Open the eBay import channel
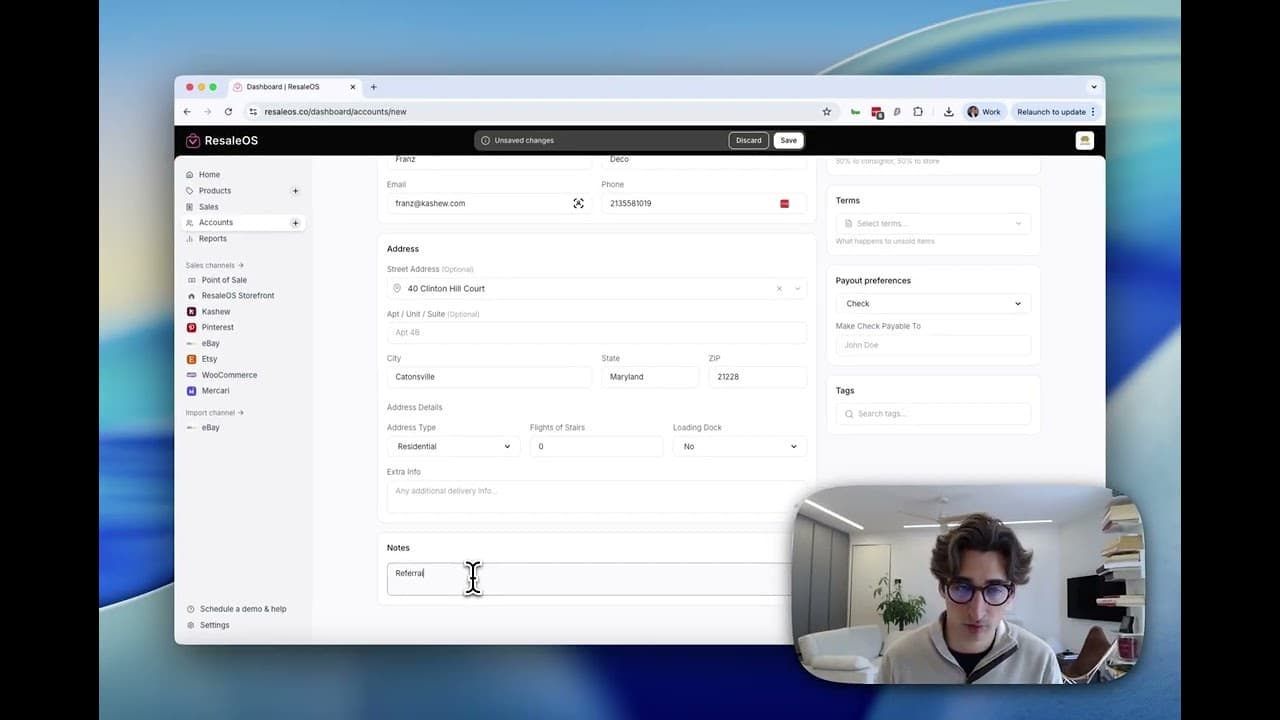Screen dimensions: 1280x720 click(x=210, y=427)
